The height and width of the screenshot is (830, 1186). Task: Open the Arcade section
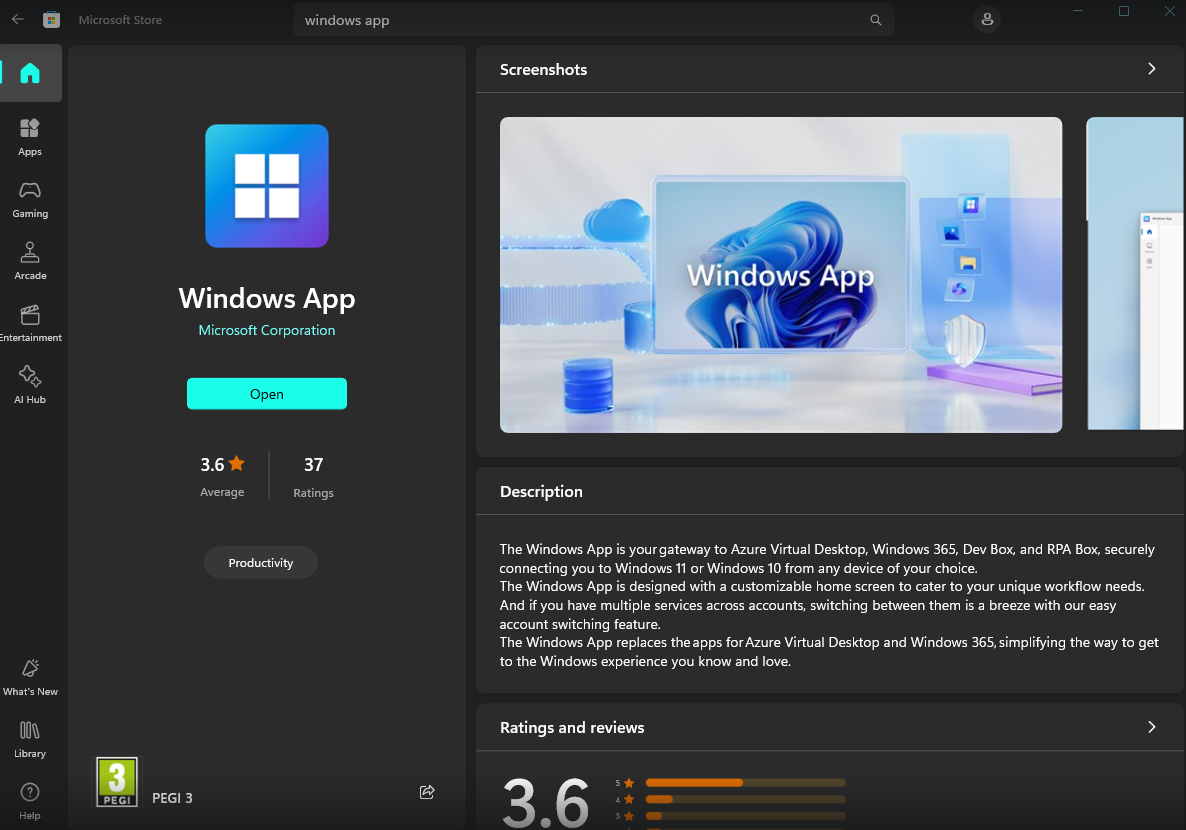[x=30, y=261]
